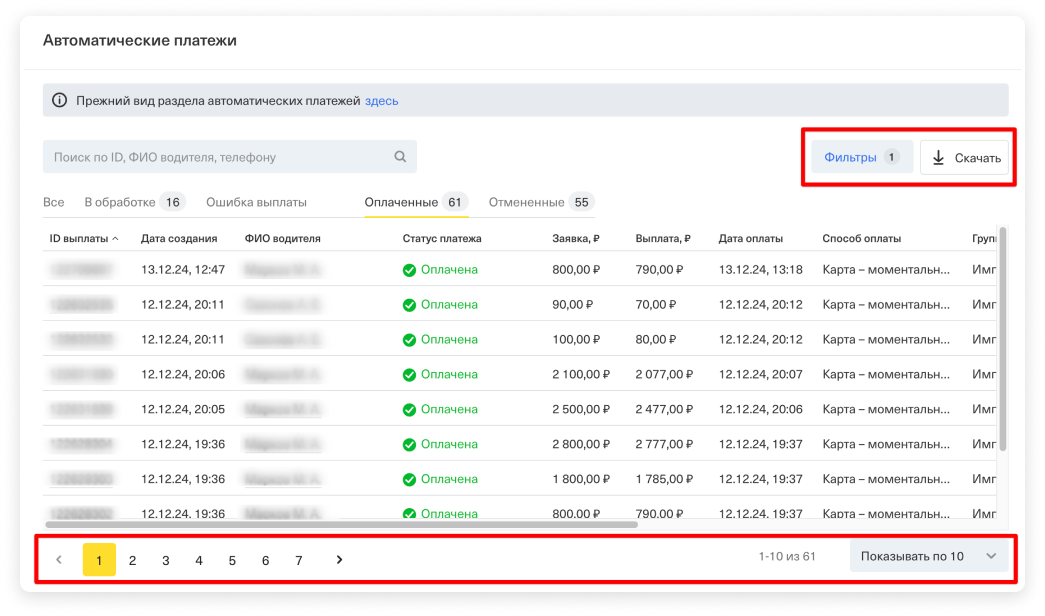1045x616 pixels.
Task: Show the Все payments tab
Action: click(x=54, y=202)
